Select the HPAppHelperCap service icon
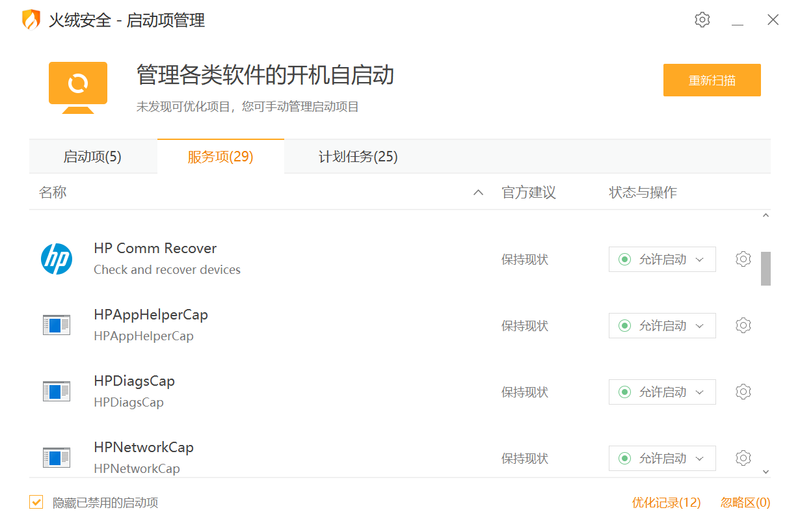 (x=57, y=325)
